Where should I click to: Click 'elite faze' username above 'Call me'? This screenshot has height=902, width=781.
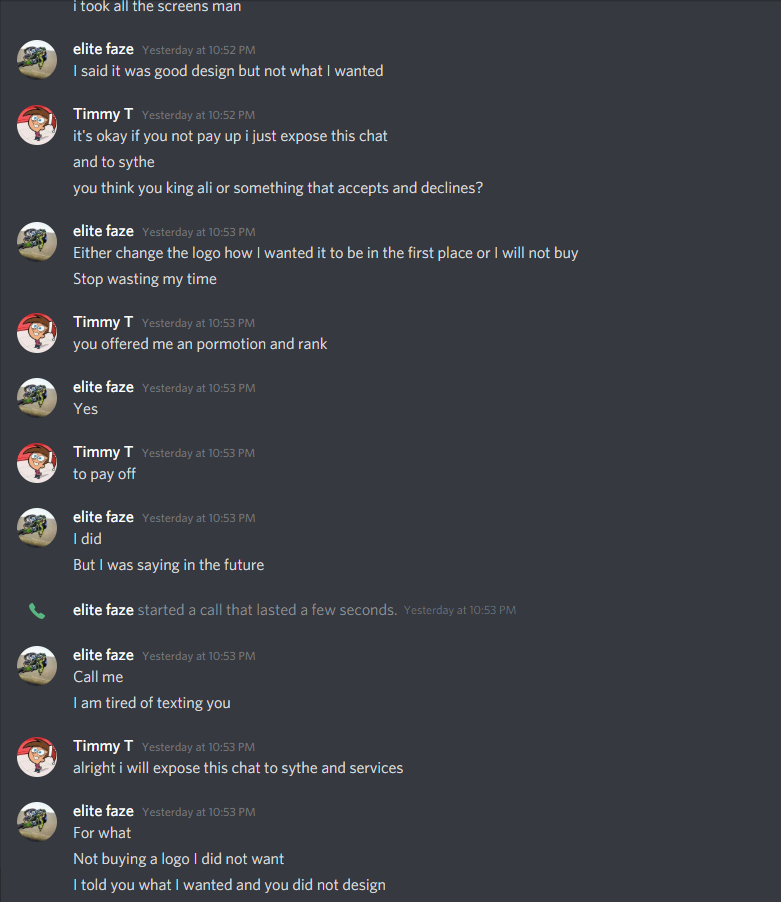point(104,655)
